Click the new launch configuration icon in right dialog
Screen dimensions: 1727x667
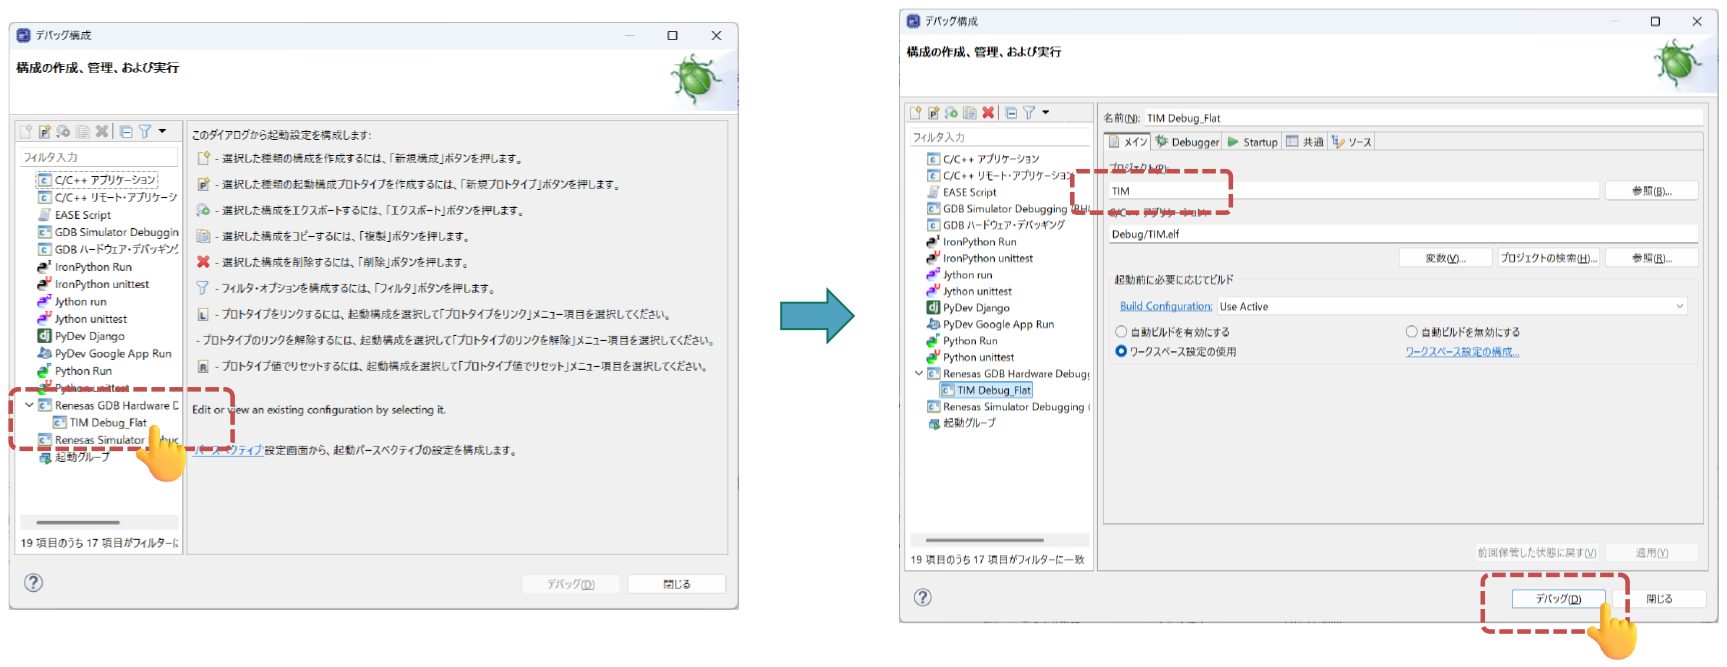(x=915, y=113)
